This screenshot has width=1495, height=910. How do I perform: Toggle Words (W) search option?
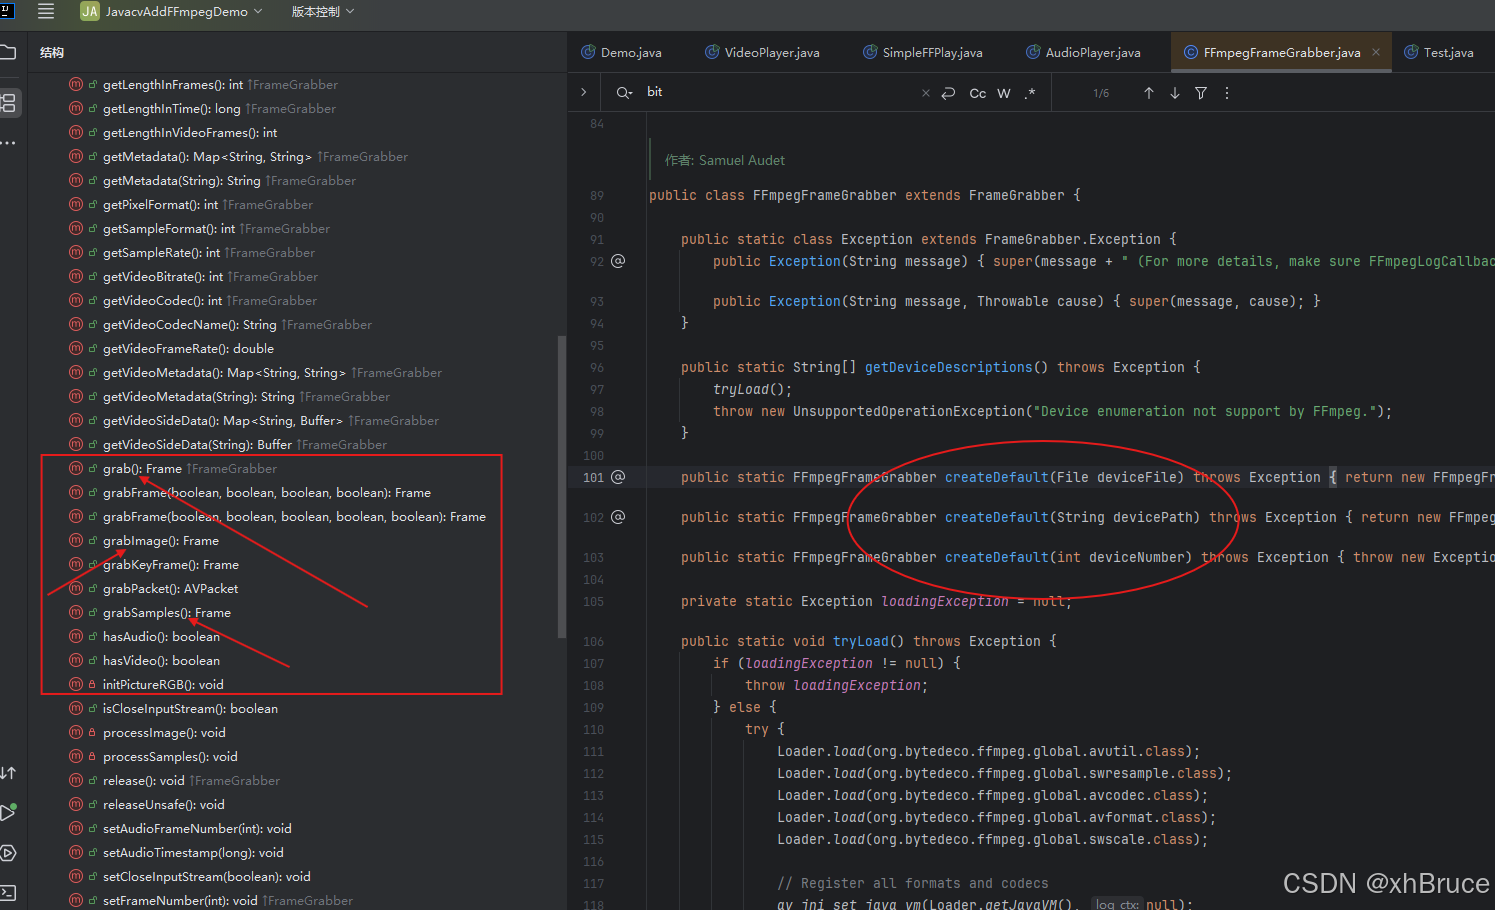point(1004,93)
